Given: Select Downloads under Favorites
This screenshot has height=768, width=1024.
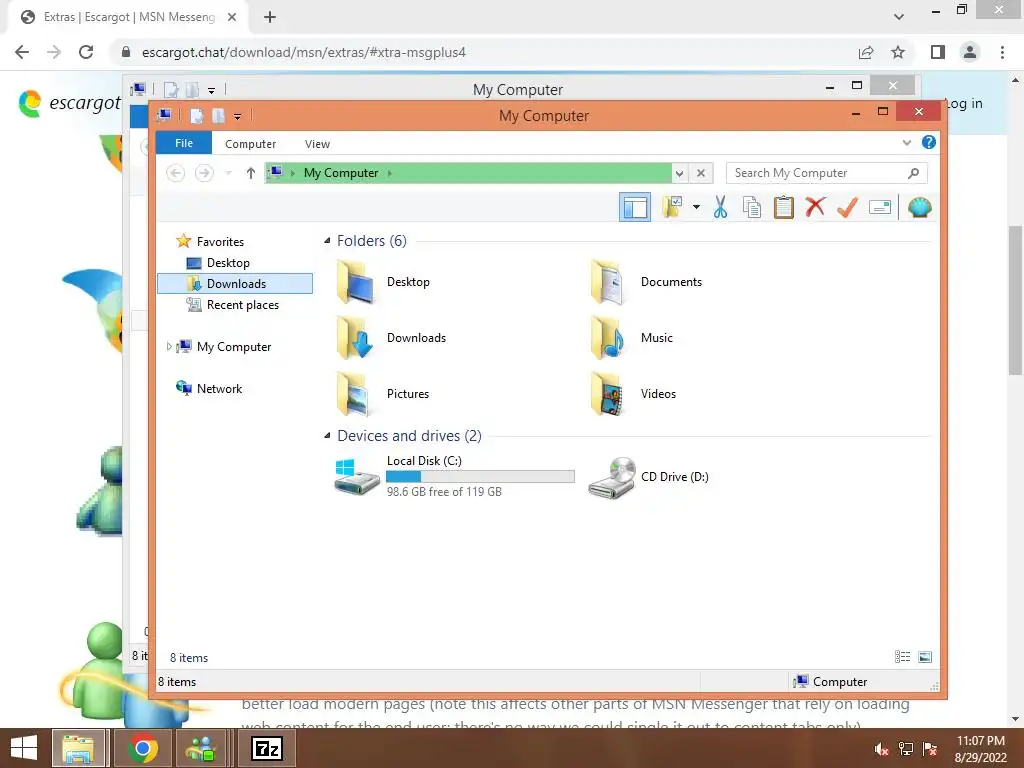Looking at the screenshot, I should coord(235,283).
